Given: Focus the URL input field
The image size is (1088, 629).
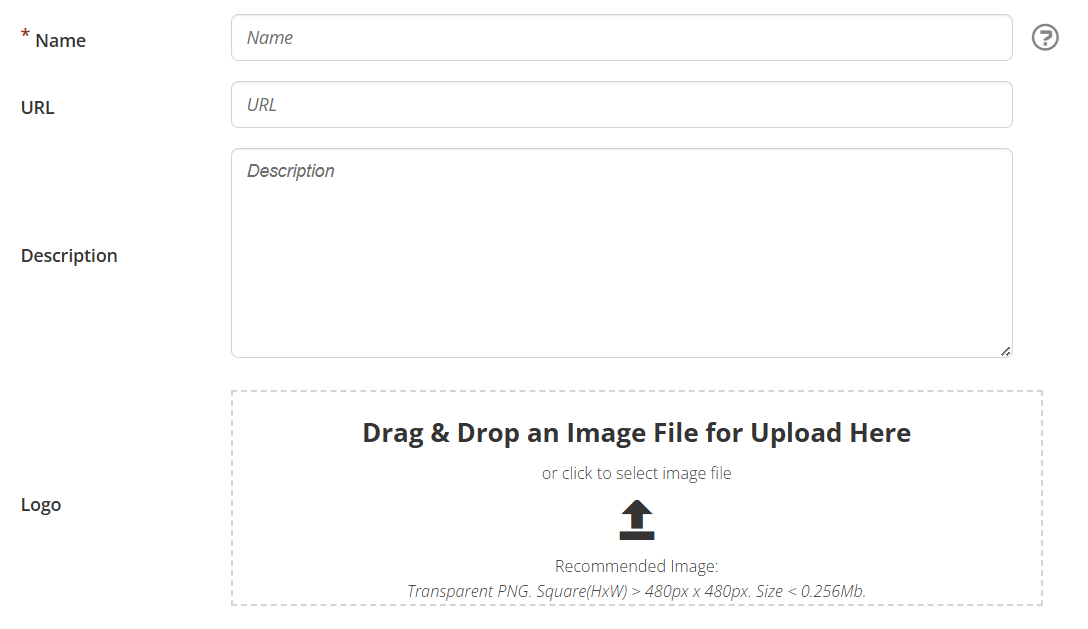Looking at the screenshot, I should tap(622, 105).
